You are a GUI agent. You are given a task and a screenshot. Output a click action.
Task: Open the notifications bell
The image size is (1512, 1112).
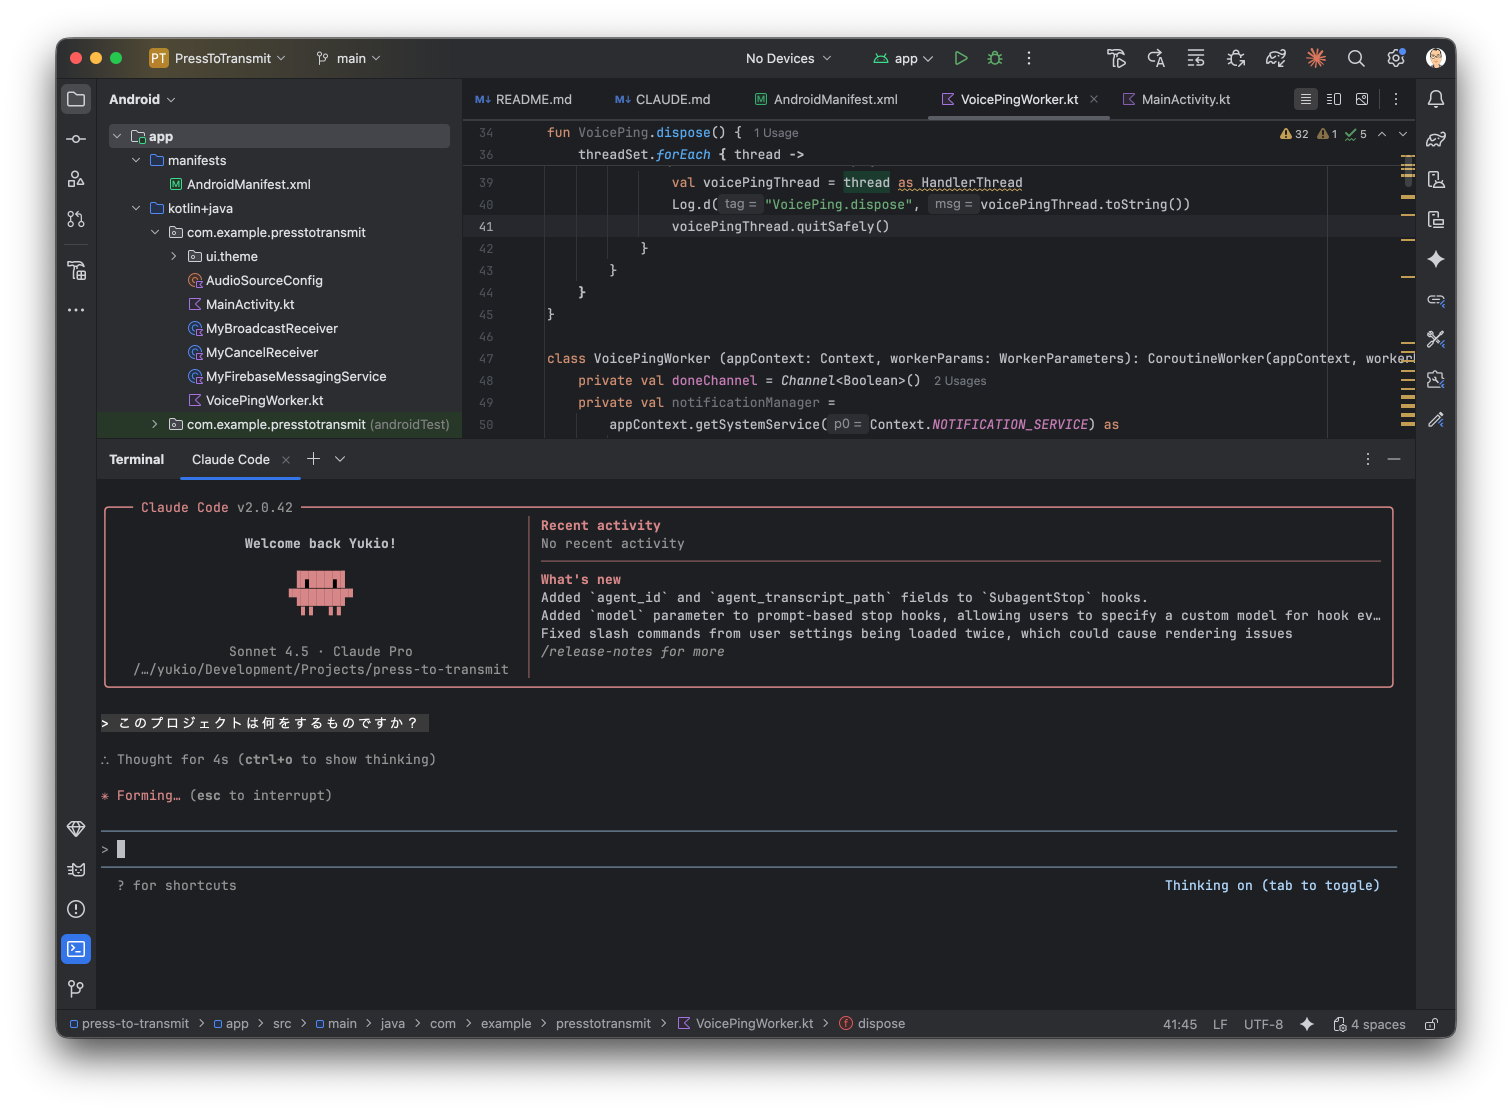[x=1436, y=98]
